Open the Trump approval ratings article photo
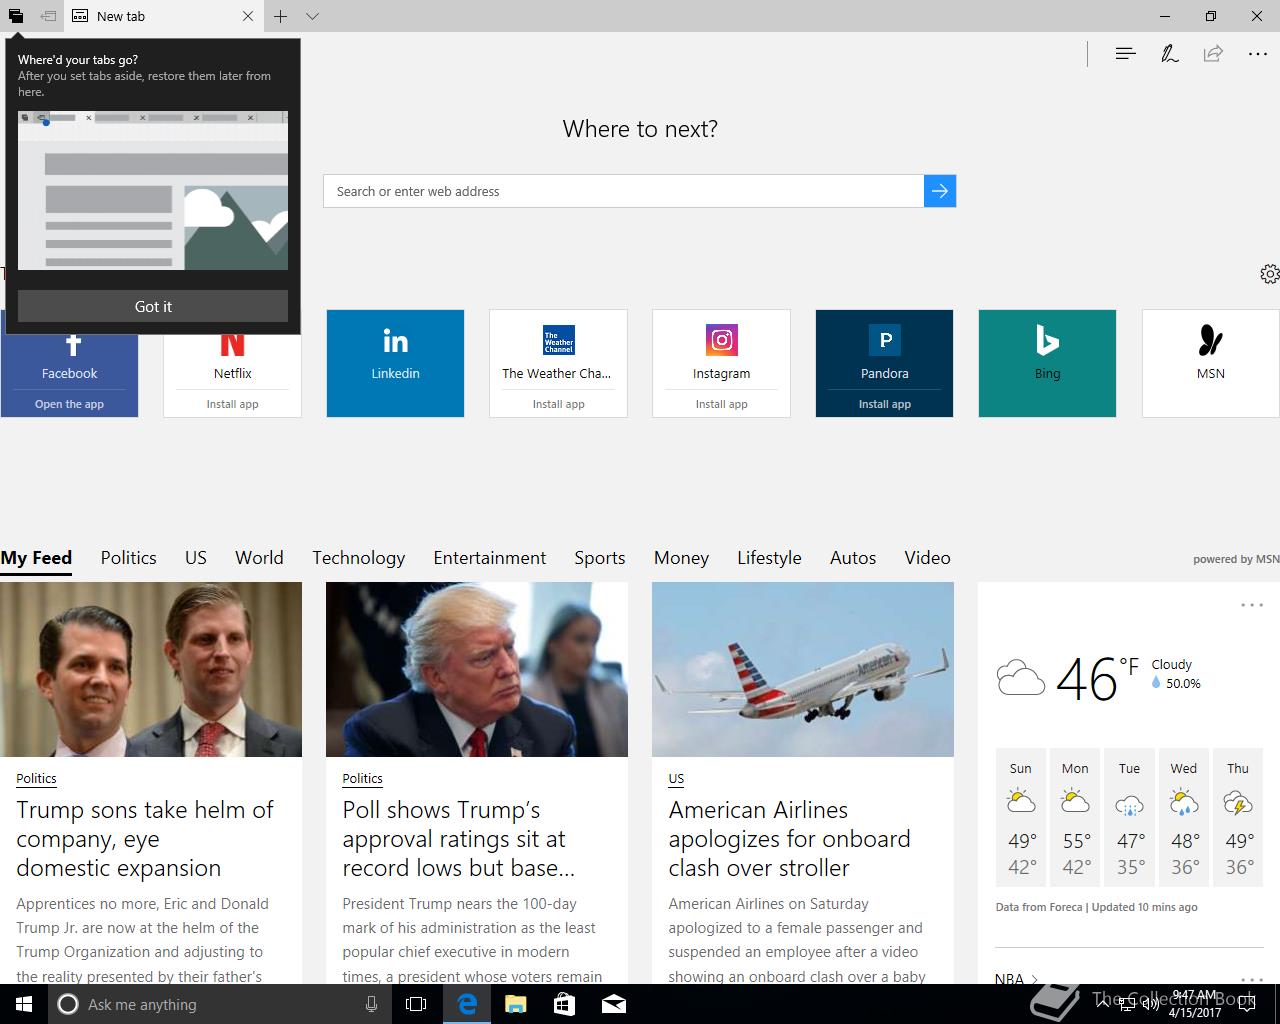 point(477,669)
